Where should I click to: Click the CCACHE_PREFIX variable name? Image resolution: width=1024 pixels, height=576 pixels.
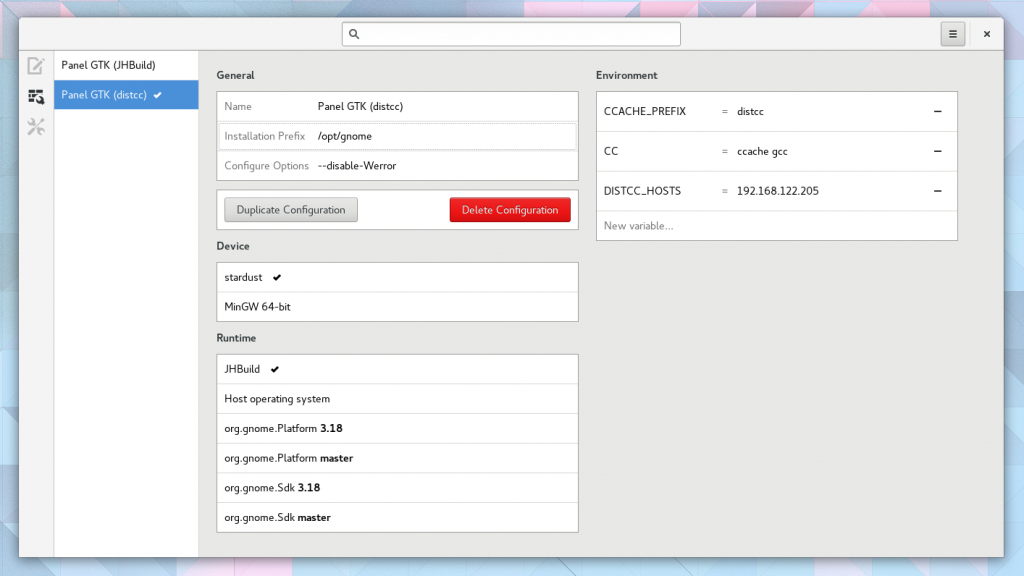pyautogui.click(x=645, y=112)
